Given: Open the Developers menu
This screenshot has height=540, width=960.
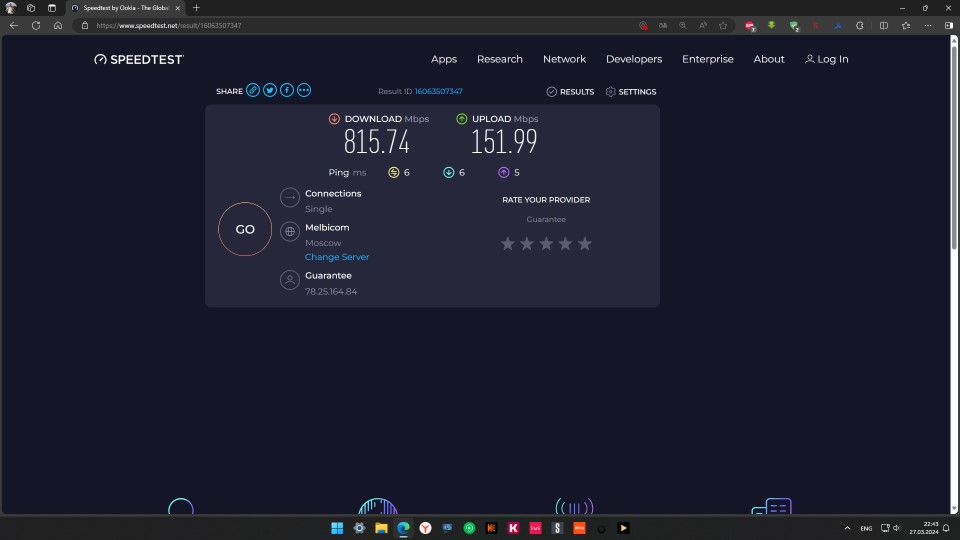Looking at the screenshot, I should coord(634,59).
